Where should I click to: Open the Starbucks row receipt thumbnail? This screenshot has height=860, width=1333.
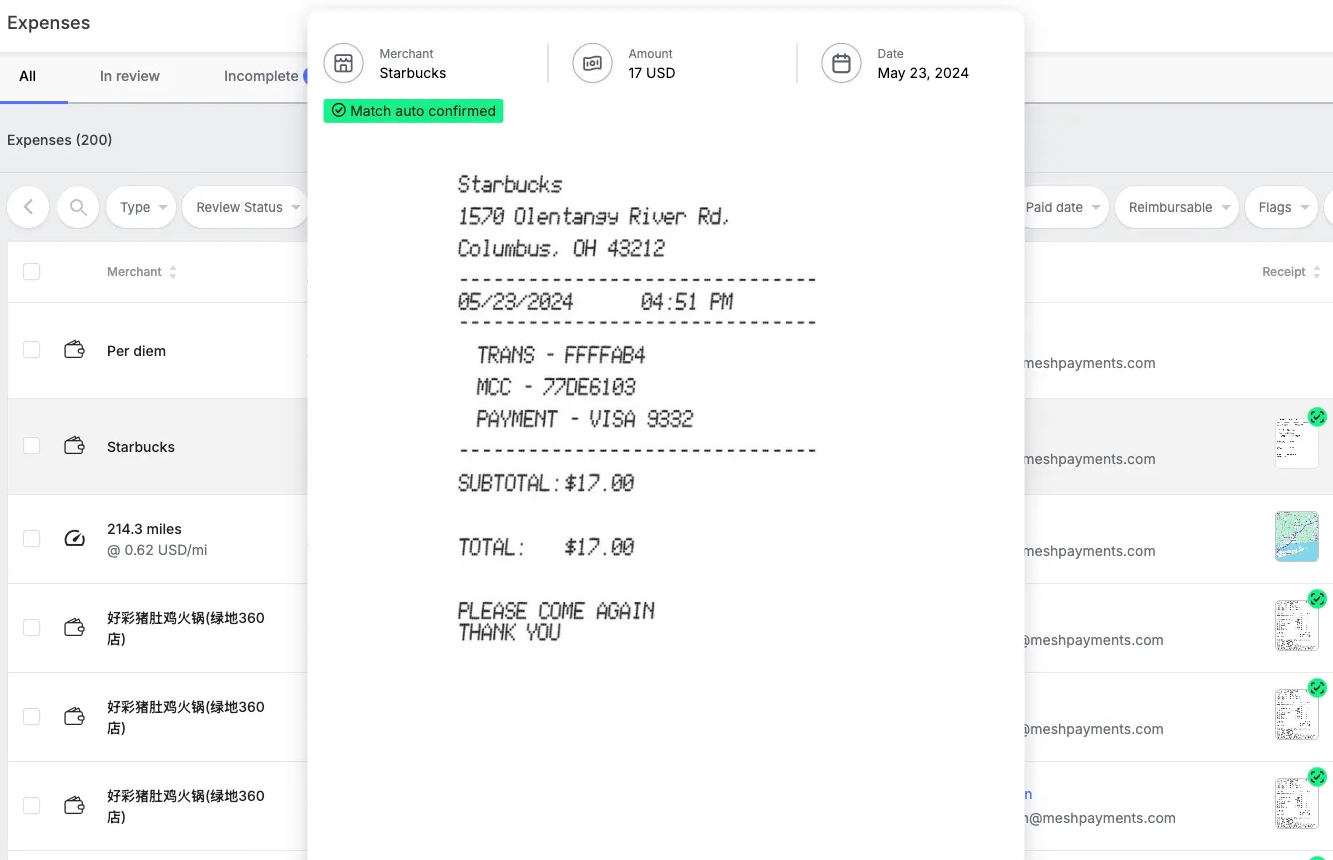click(x=1296, y=443)
